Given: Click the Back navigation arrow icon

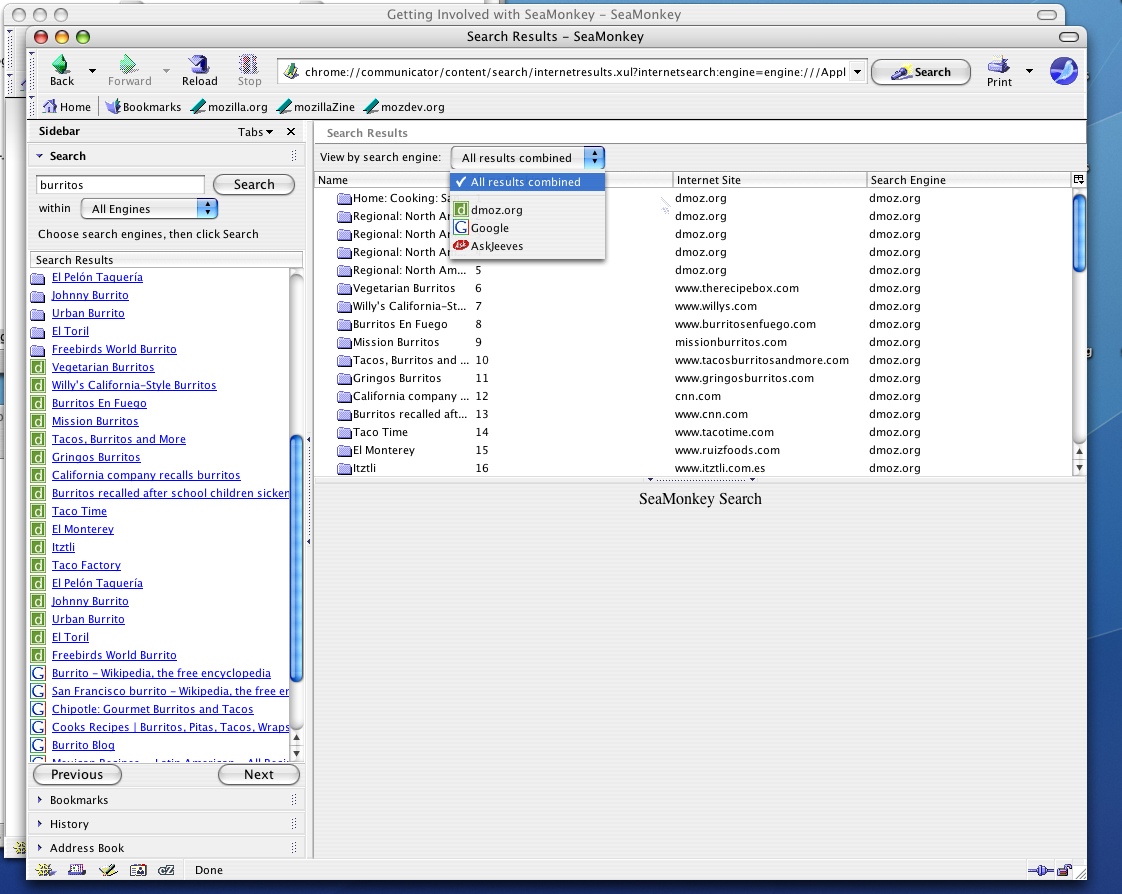Looking at the screenshot, I should [x=62, y=64].
